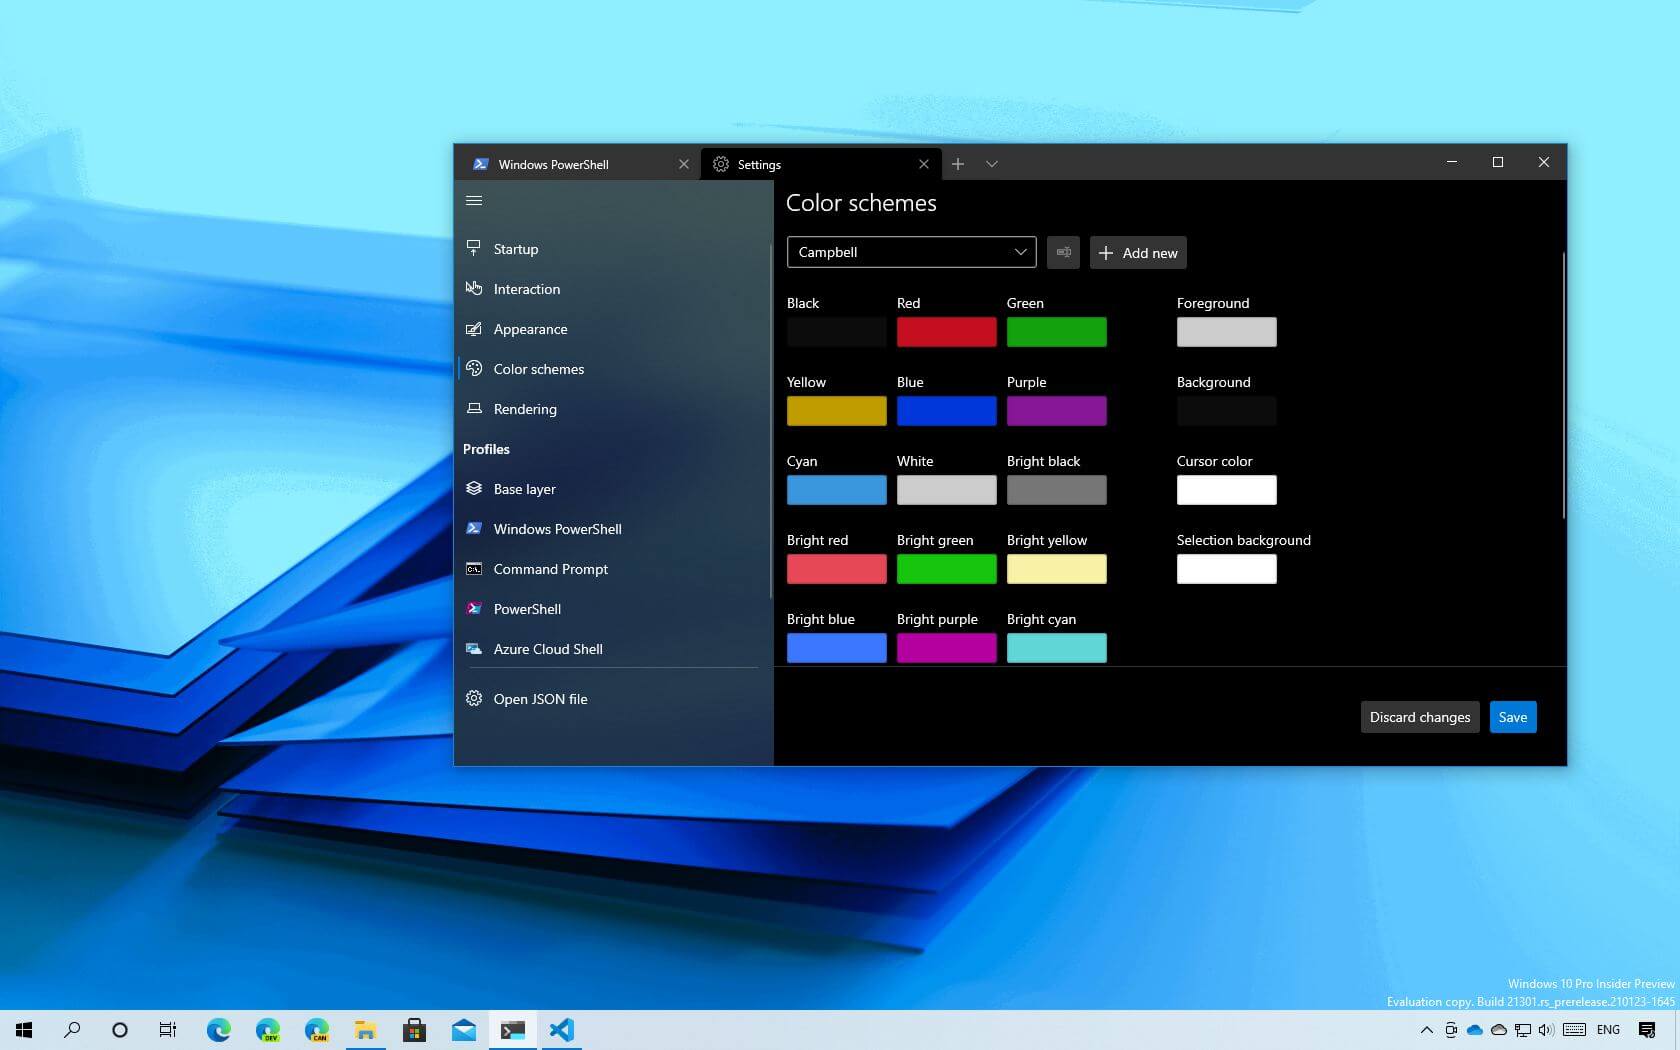Open the Campbell color scheme dropdown
This screenshot has height=1050, width=1680.
coord(909,252)
